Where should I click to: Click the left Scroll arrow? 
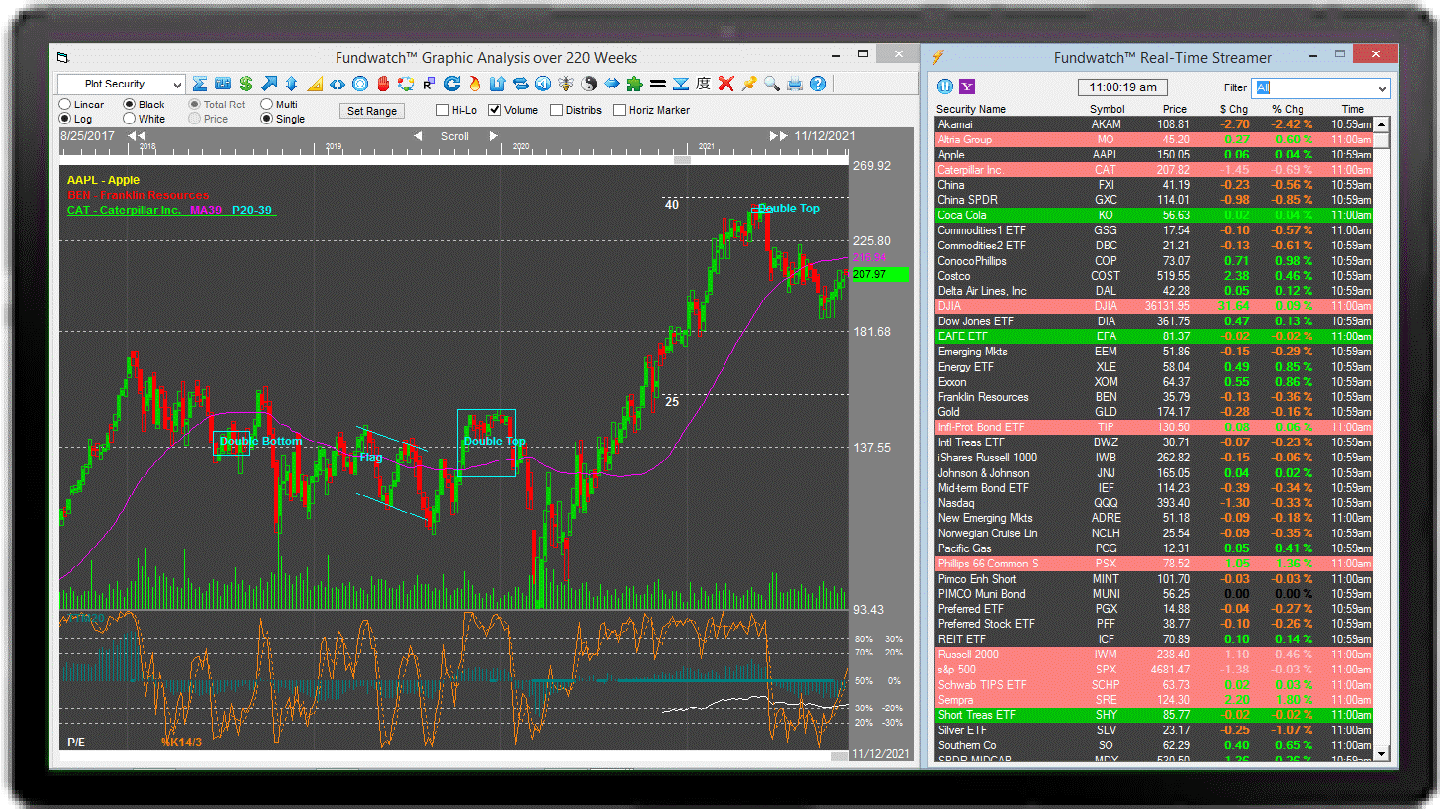click(418, 136)
